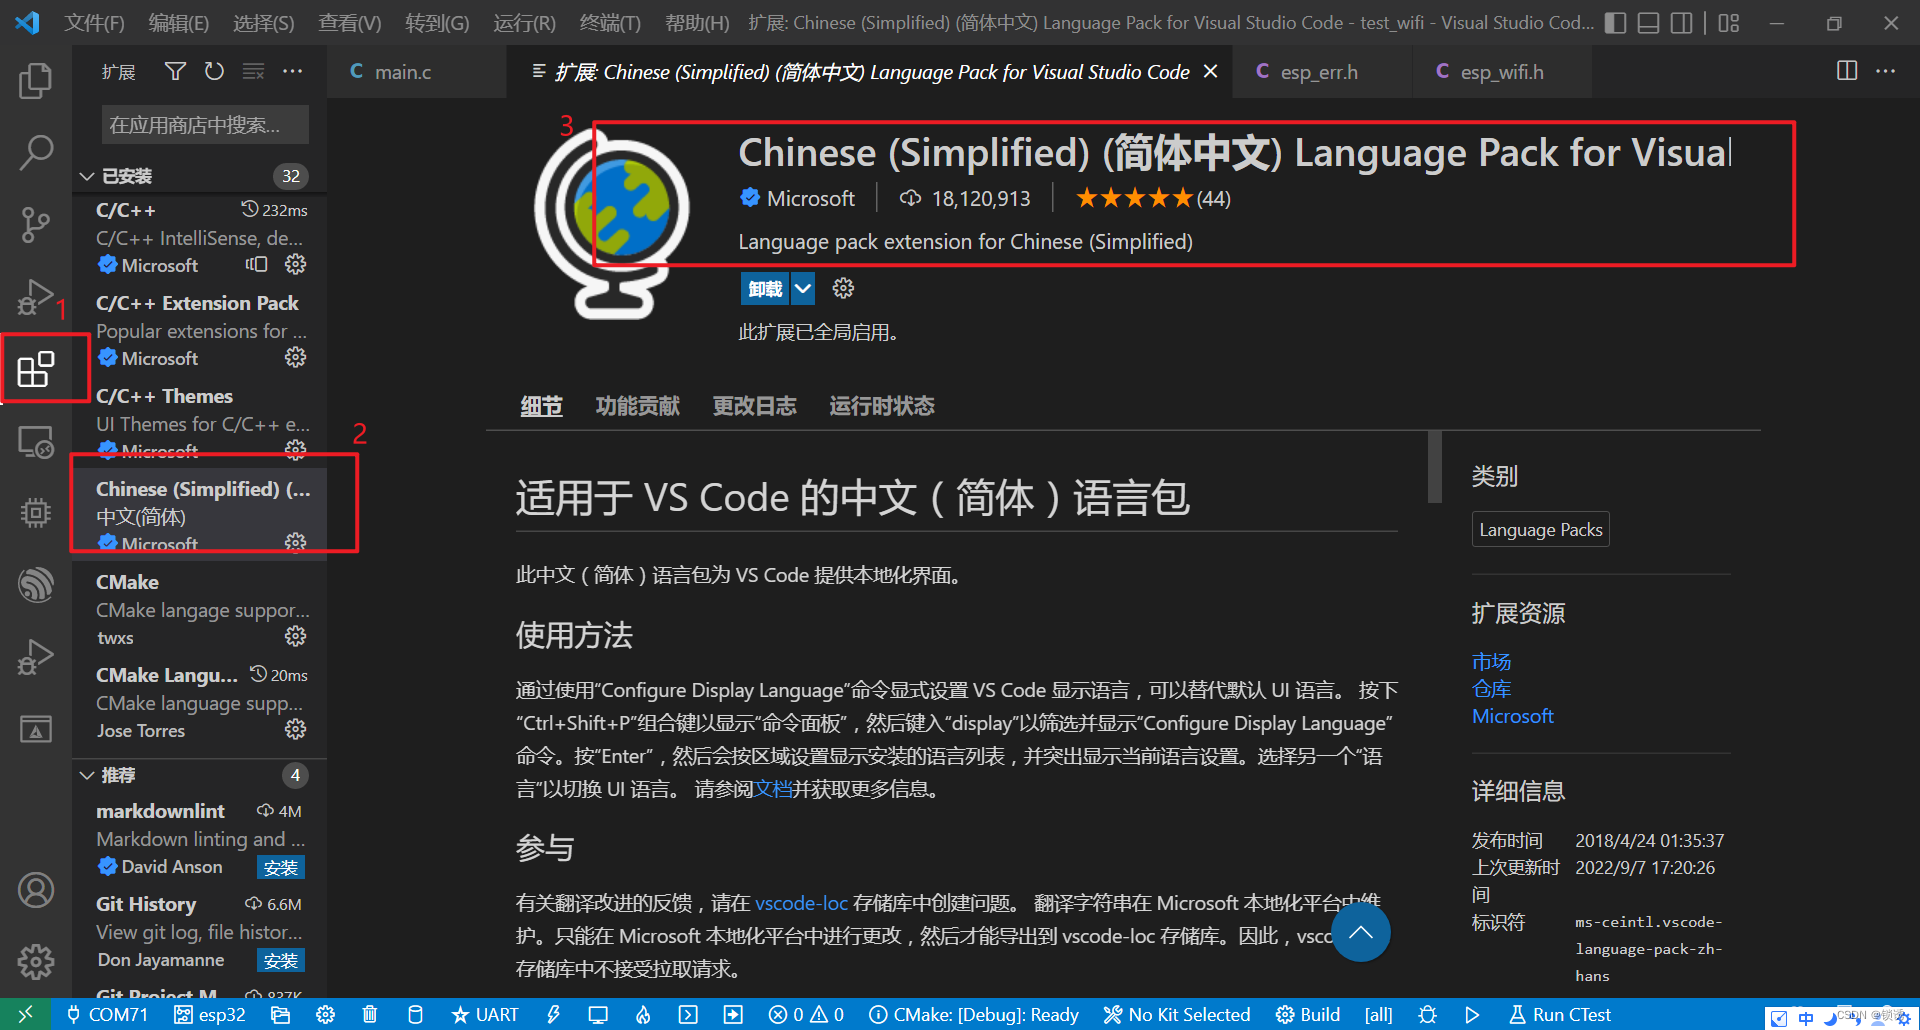Open the 仓库 repository link

click(x=1491, y=688)
